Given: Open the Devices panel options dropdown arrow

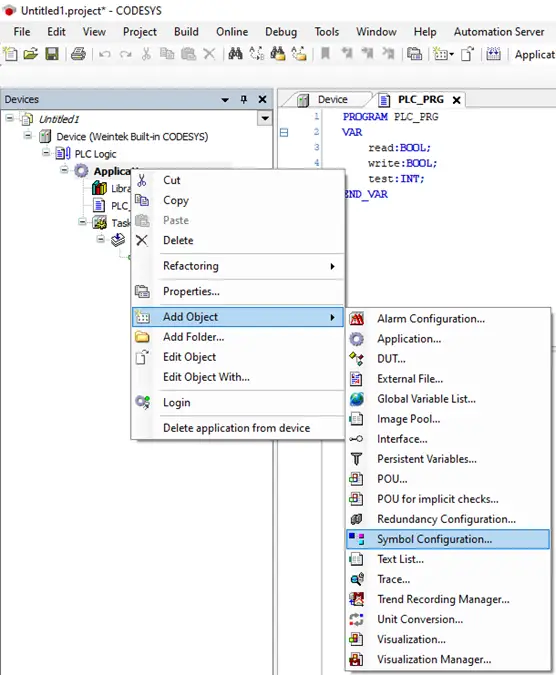Looking at the screenshot, I should pos(225,100).
